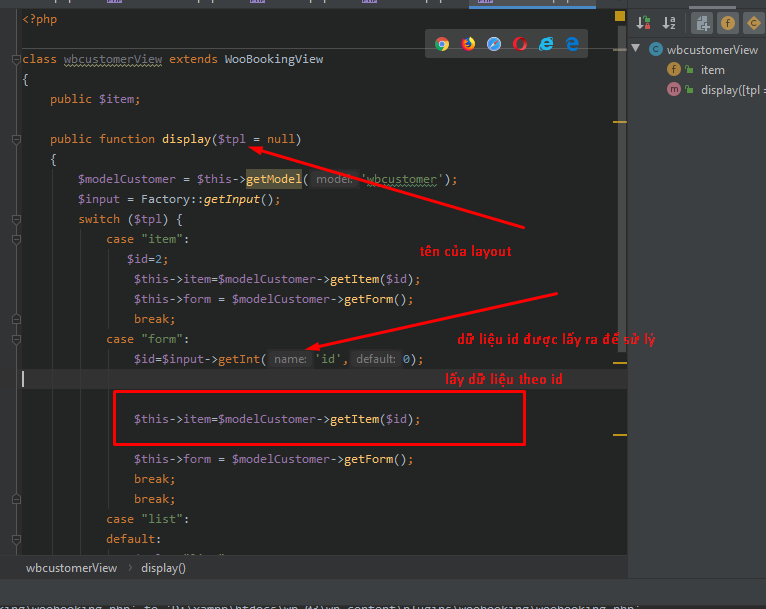Click the yellow inspection status indicator
Image resolution: width=766 pixels, height=609 pixels.
click(x=621, y=16)
